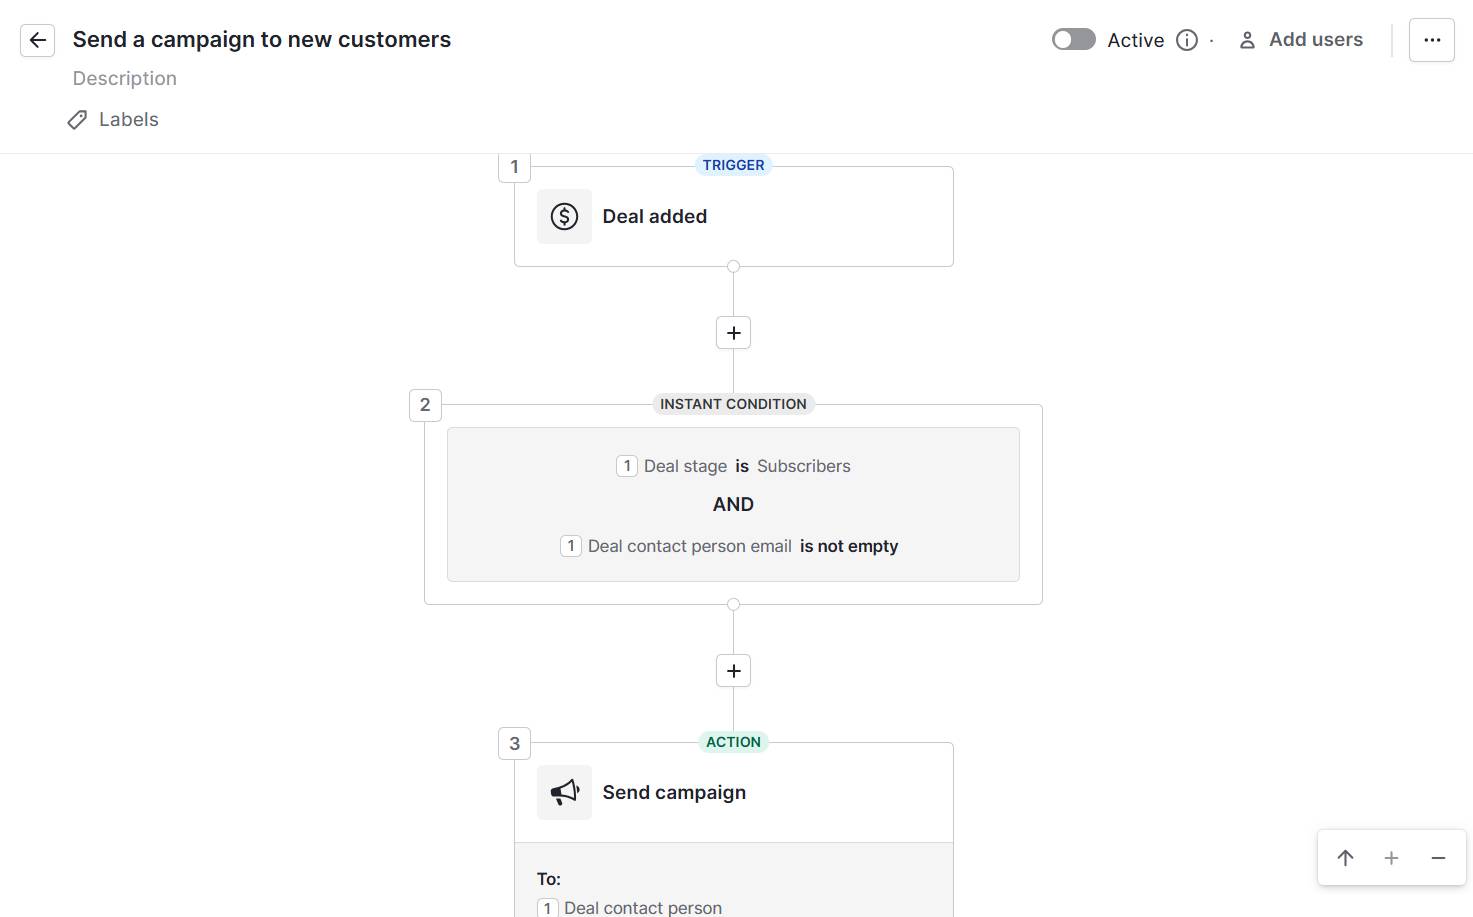The width and height of the screenshot is (1473, 917).
Task: Open the three-dot options menu
Action: (x=1432, y=40)
